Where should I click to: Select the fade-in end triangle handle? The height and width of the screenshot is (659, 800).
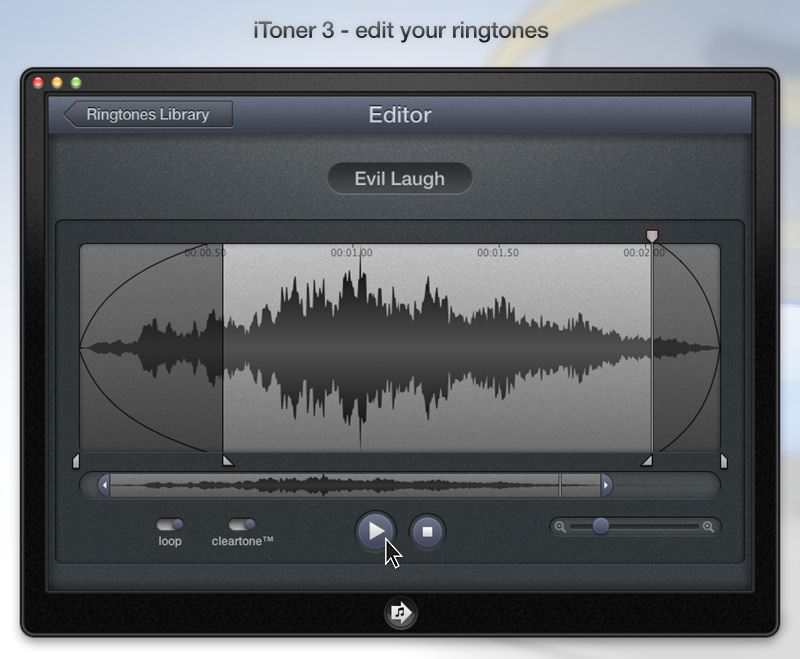[228, 461]
